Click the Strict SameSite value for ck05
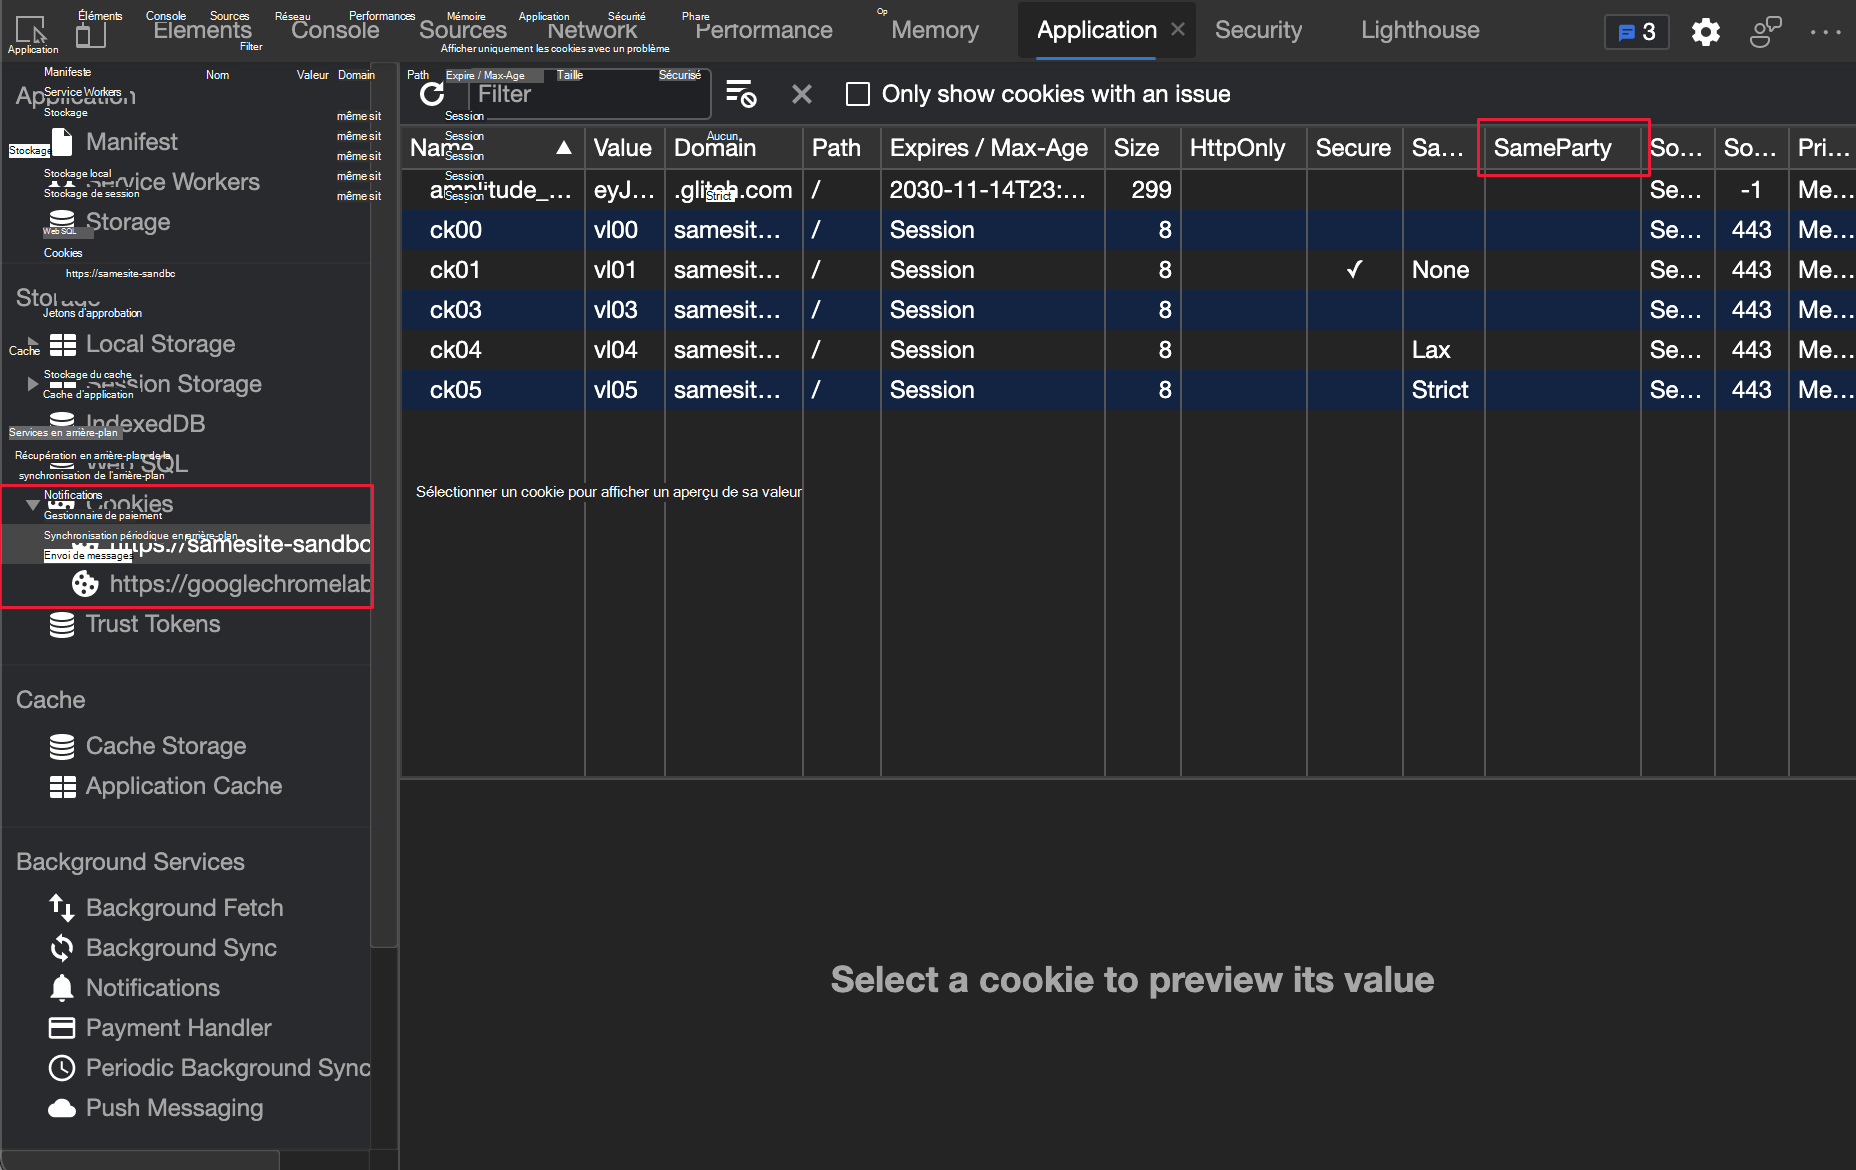The image size is (1856, 1170). [x=1440, y=390]
